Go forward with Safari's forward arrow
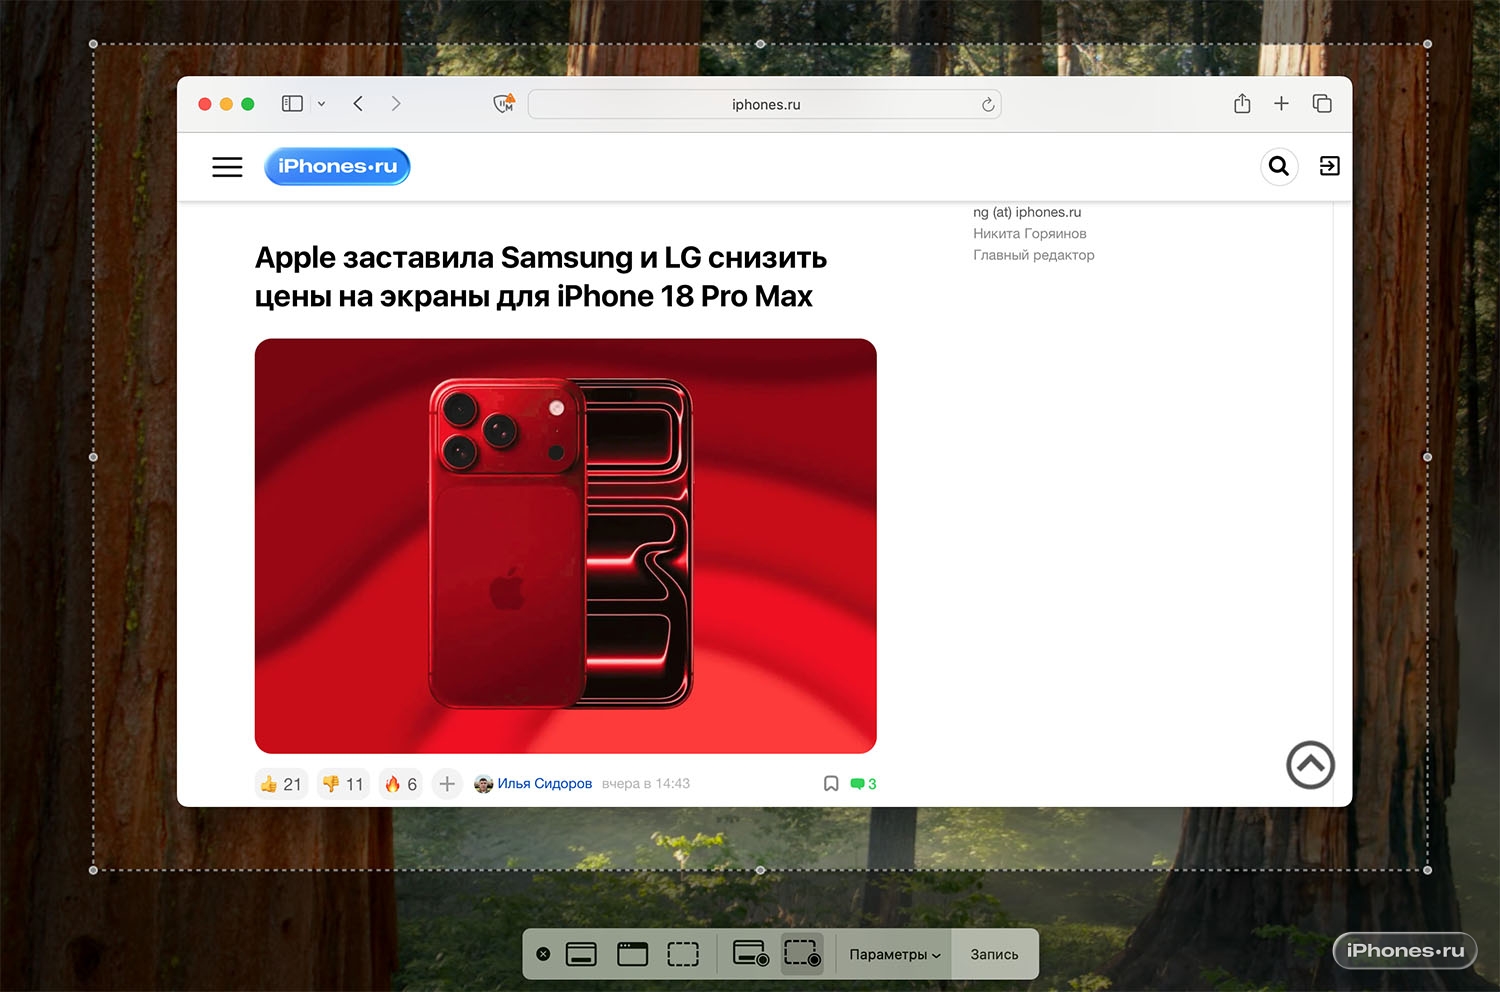1500x992 pixels. [396, 104]
